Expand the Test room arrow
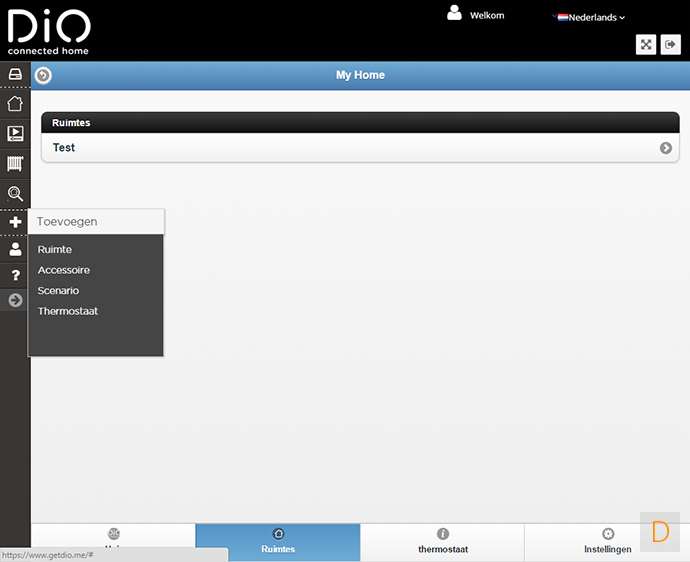Screen dimensions: 690x562 click(665, 148)
